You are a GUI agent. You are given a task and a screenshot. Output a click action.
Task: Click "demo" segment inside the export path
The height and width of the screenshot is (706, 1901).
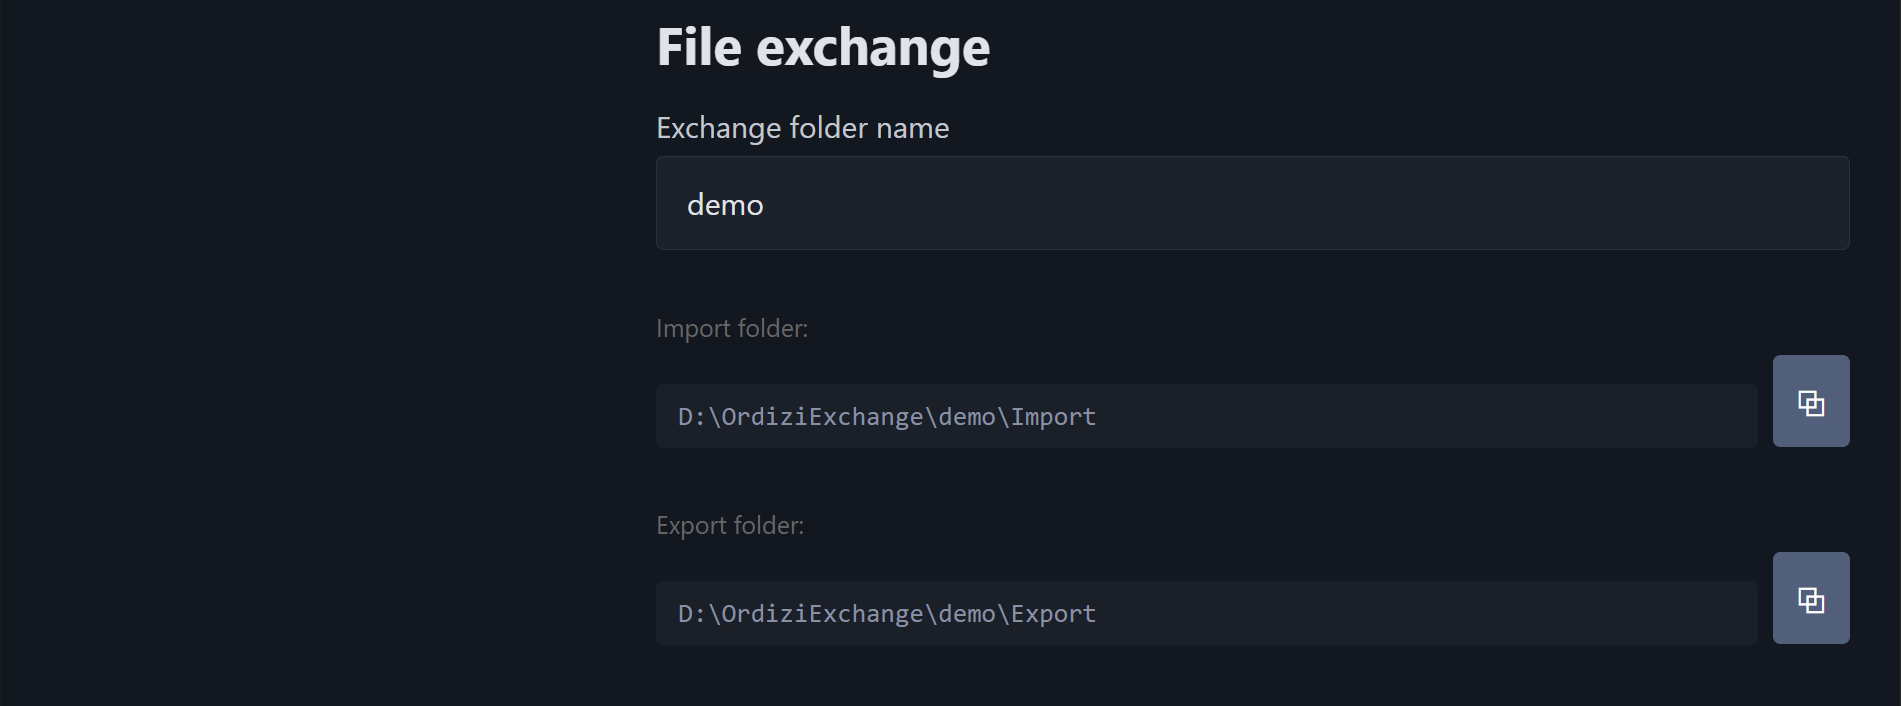966,614
